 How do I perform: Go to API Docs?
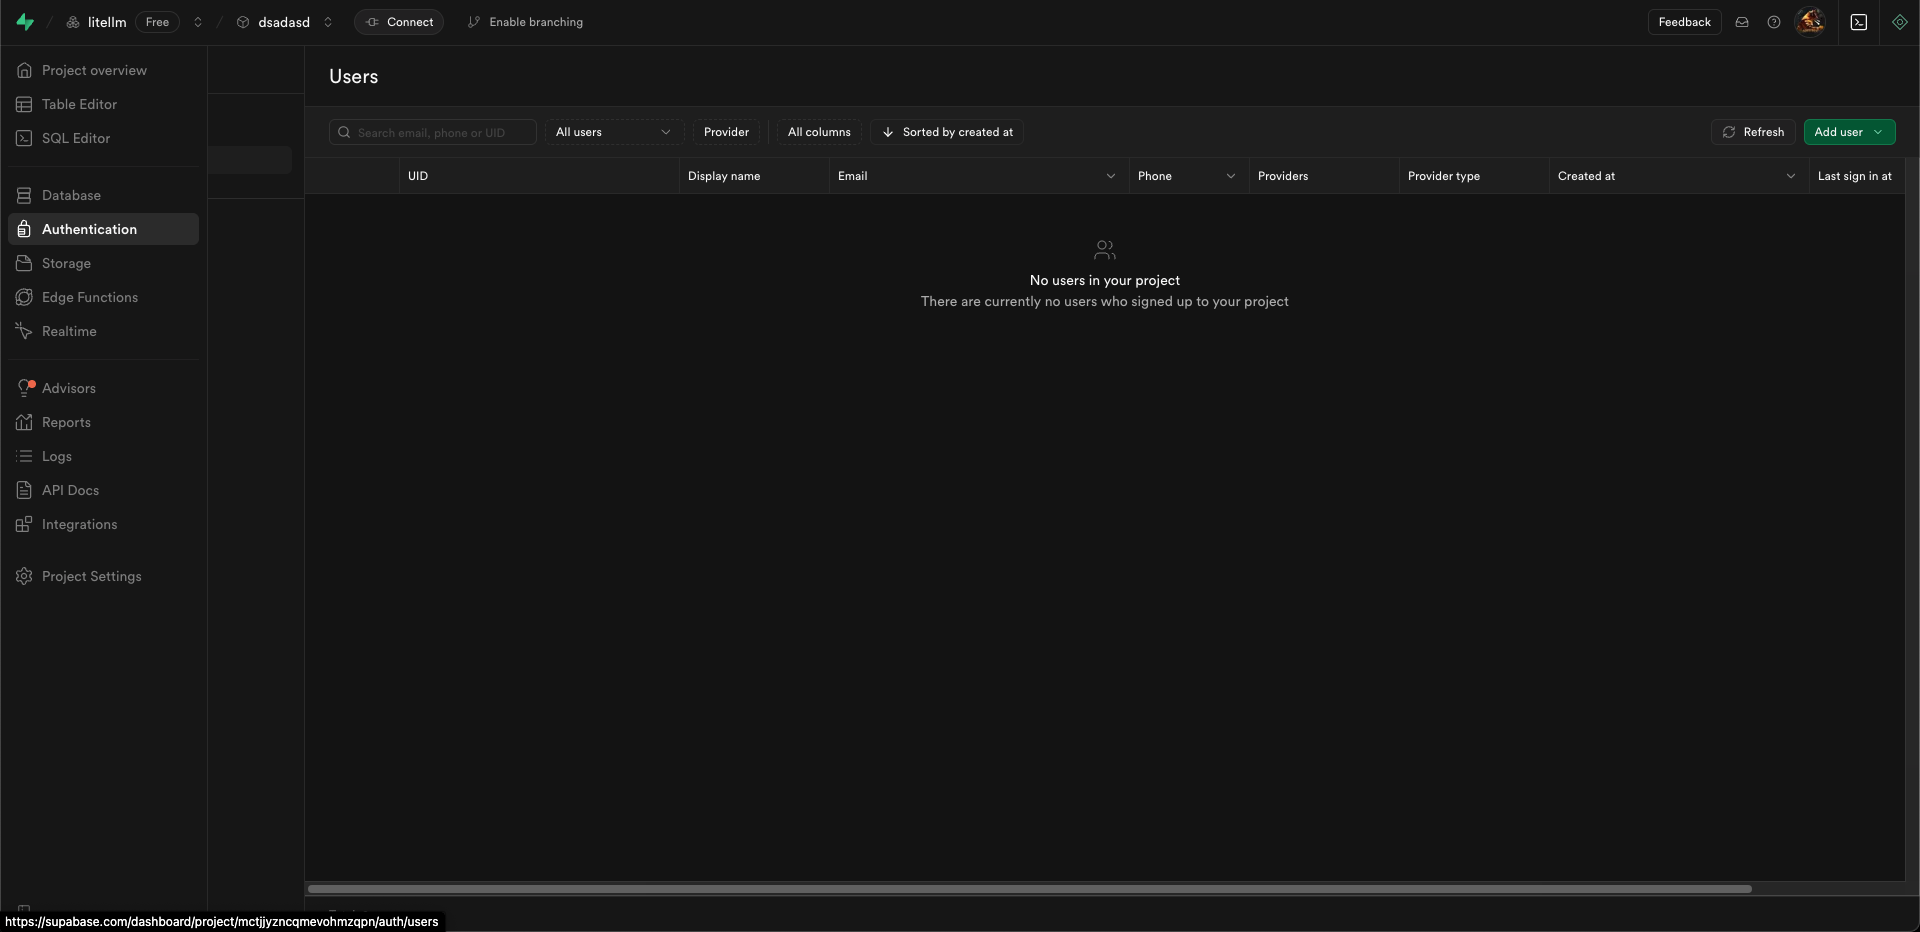pyautogui.click(x=70, y=490)
